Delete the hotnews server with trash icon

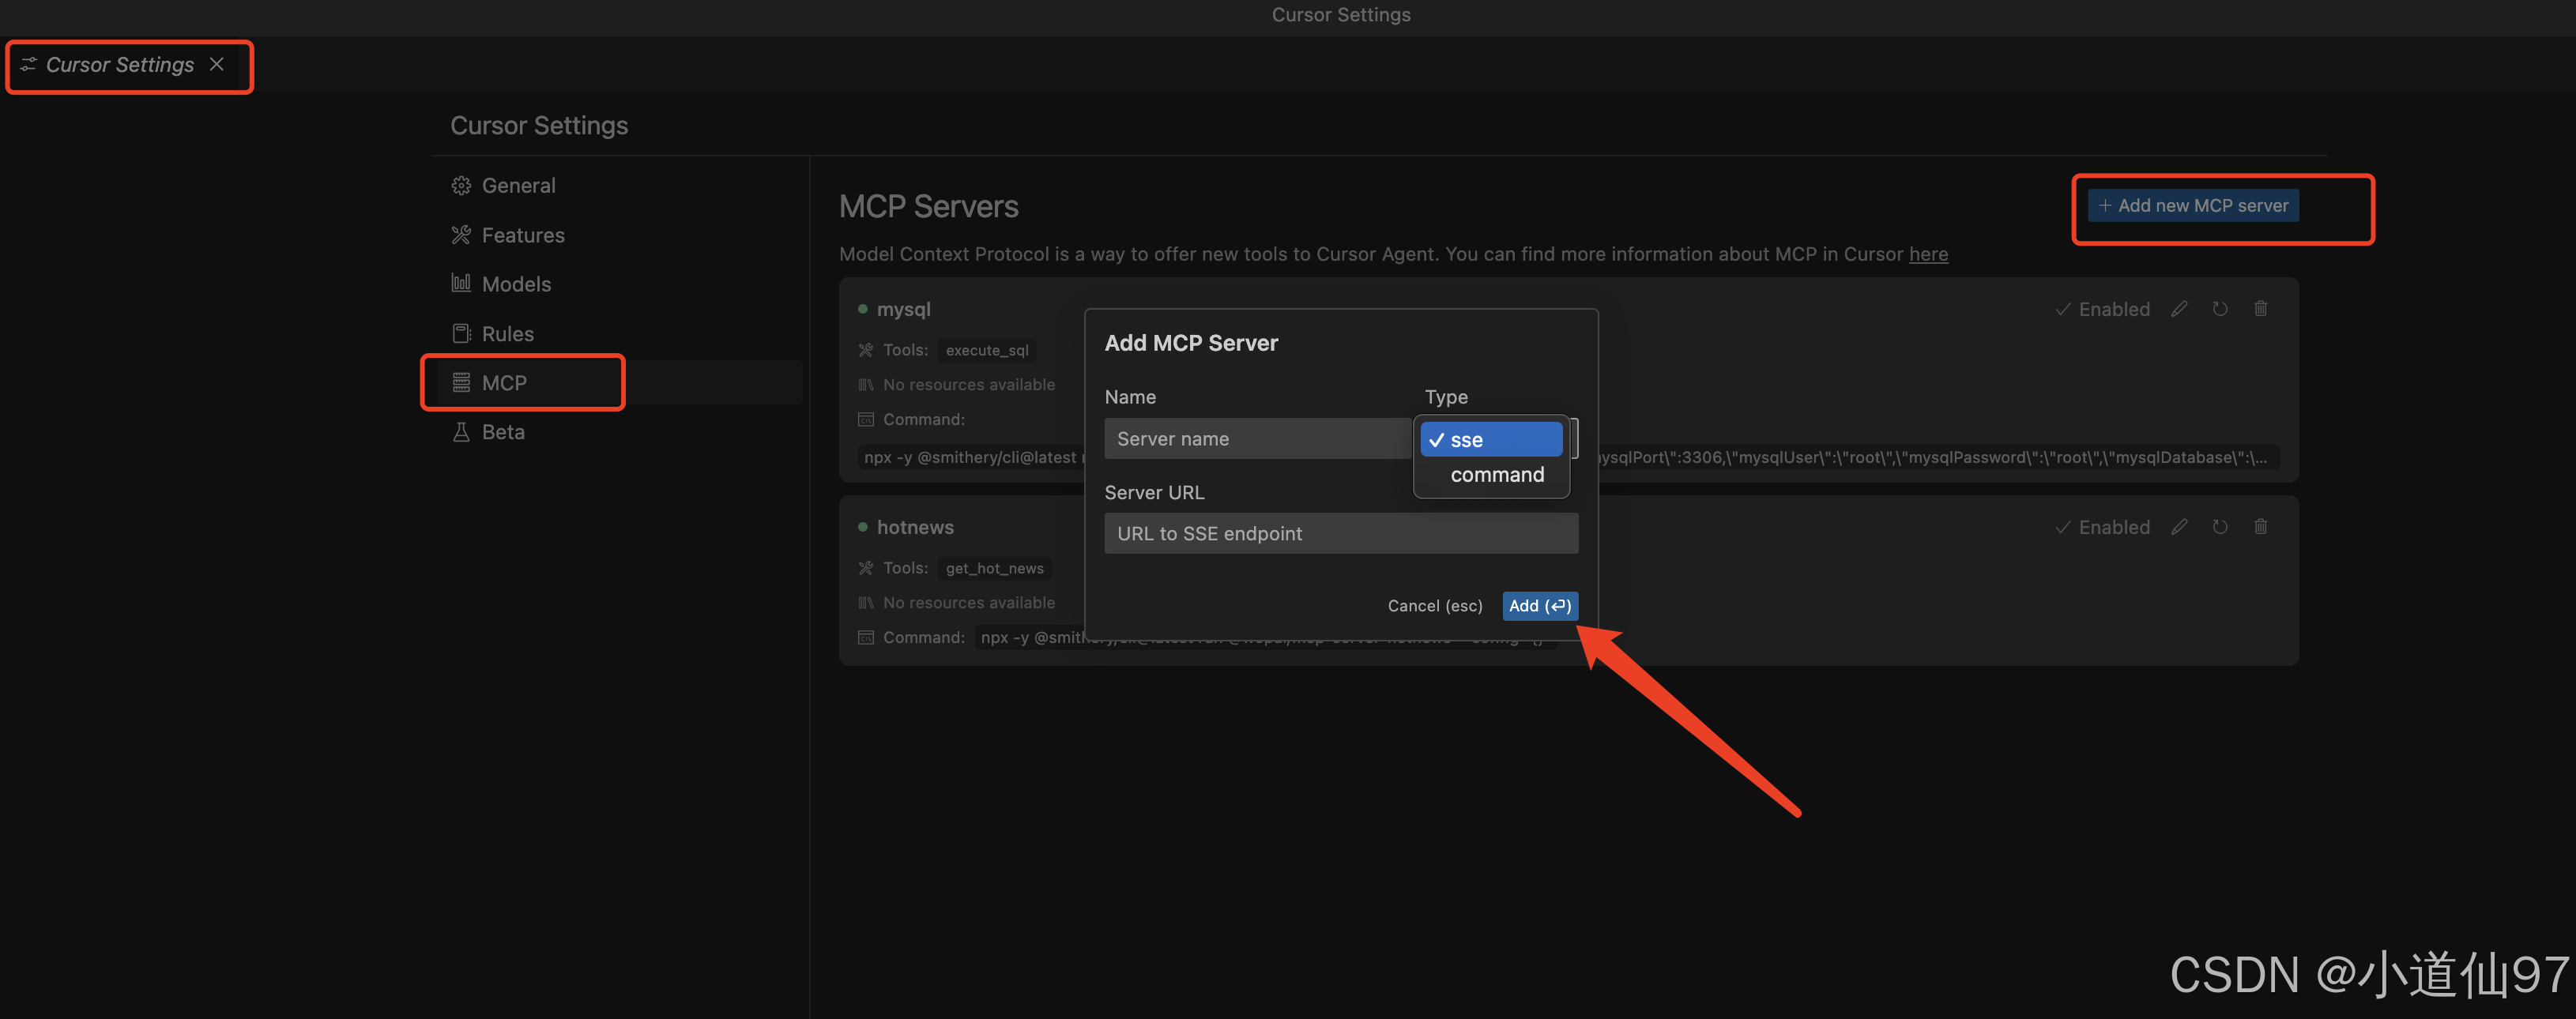[2261, 527]
